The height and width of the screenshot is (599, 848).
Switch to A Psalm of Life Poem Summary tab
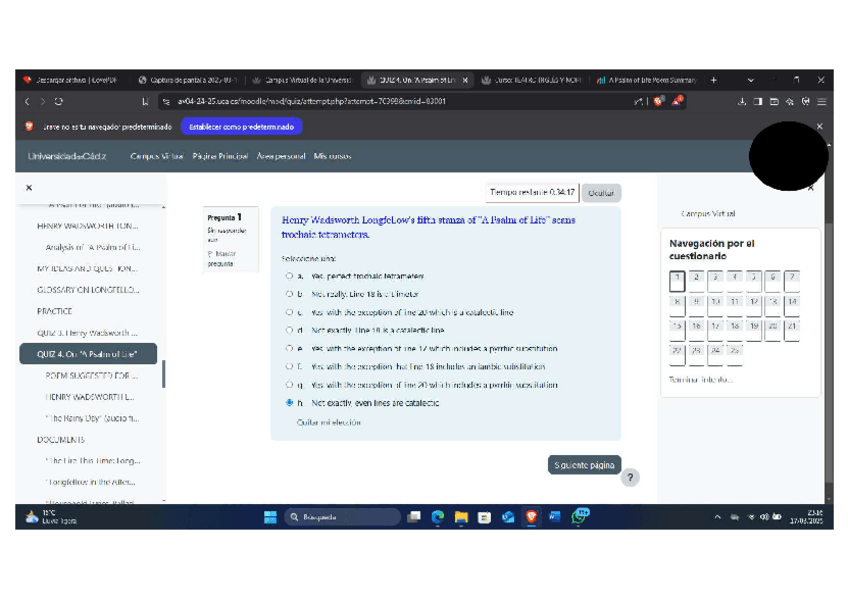645,80
